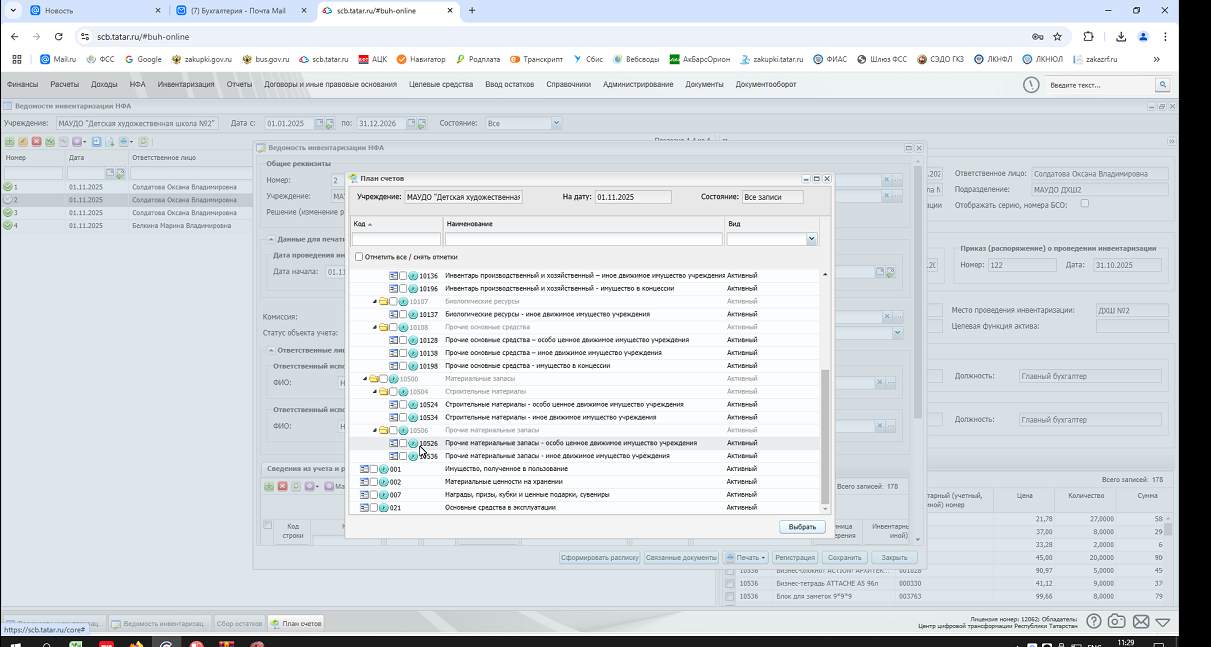The width and height of the screenshot is (1211, 647).
Task: Click the help question mark icon at bottom right
Action: coord(1094,622)
